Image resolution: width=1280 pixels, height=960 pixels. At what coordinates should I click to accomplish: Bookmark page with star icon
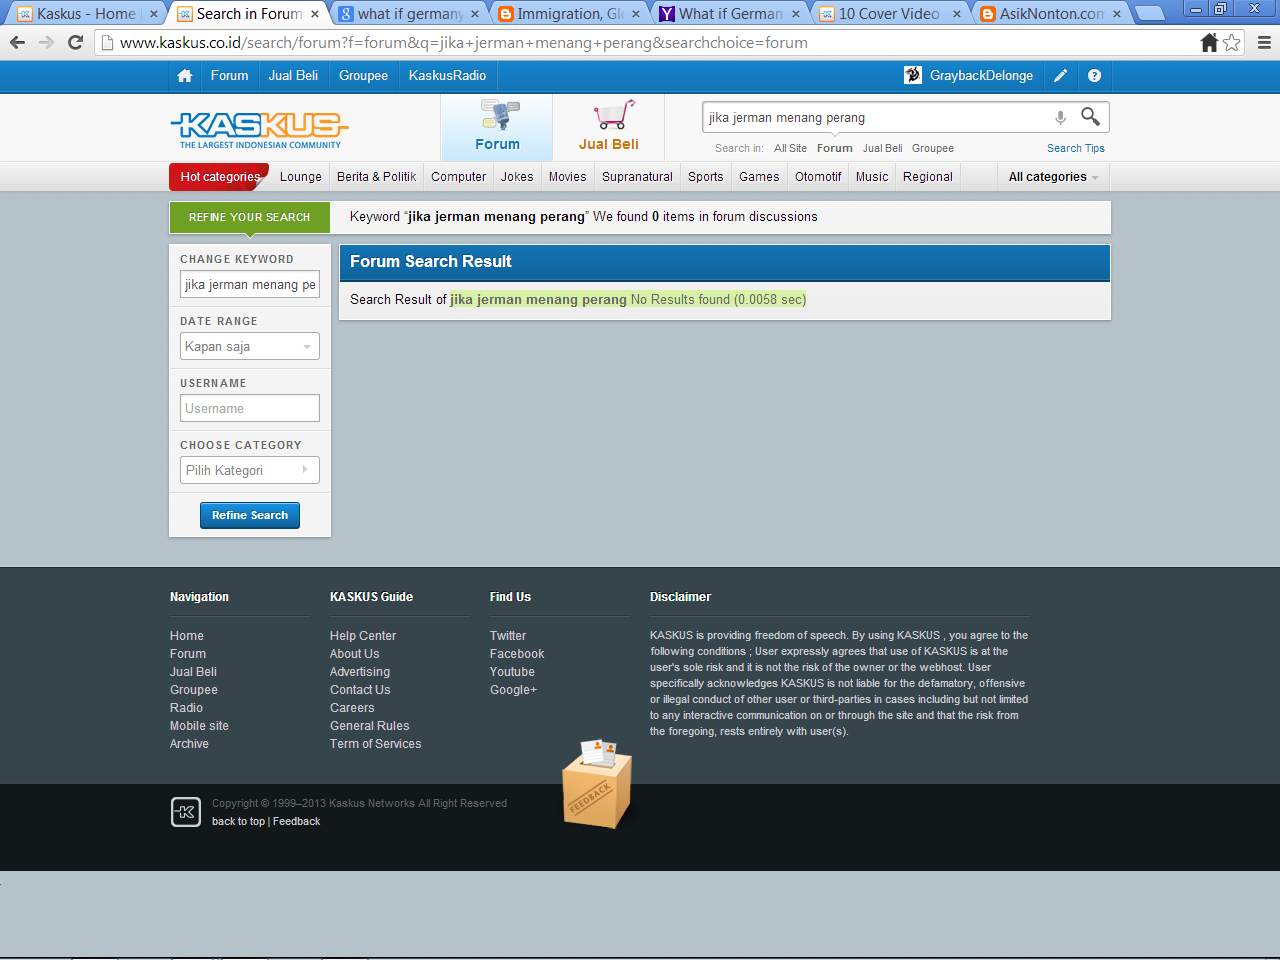coord(1232,42)
